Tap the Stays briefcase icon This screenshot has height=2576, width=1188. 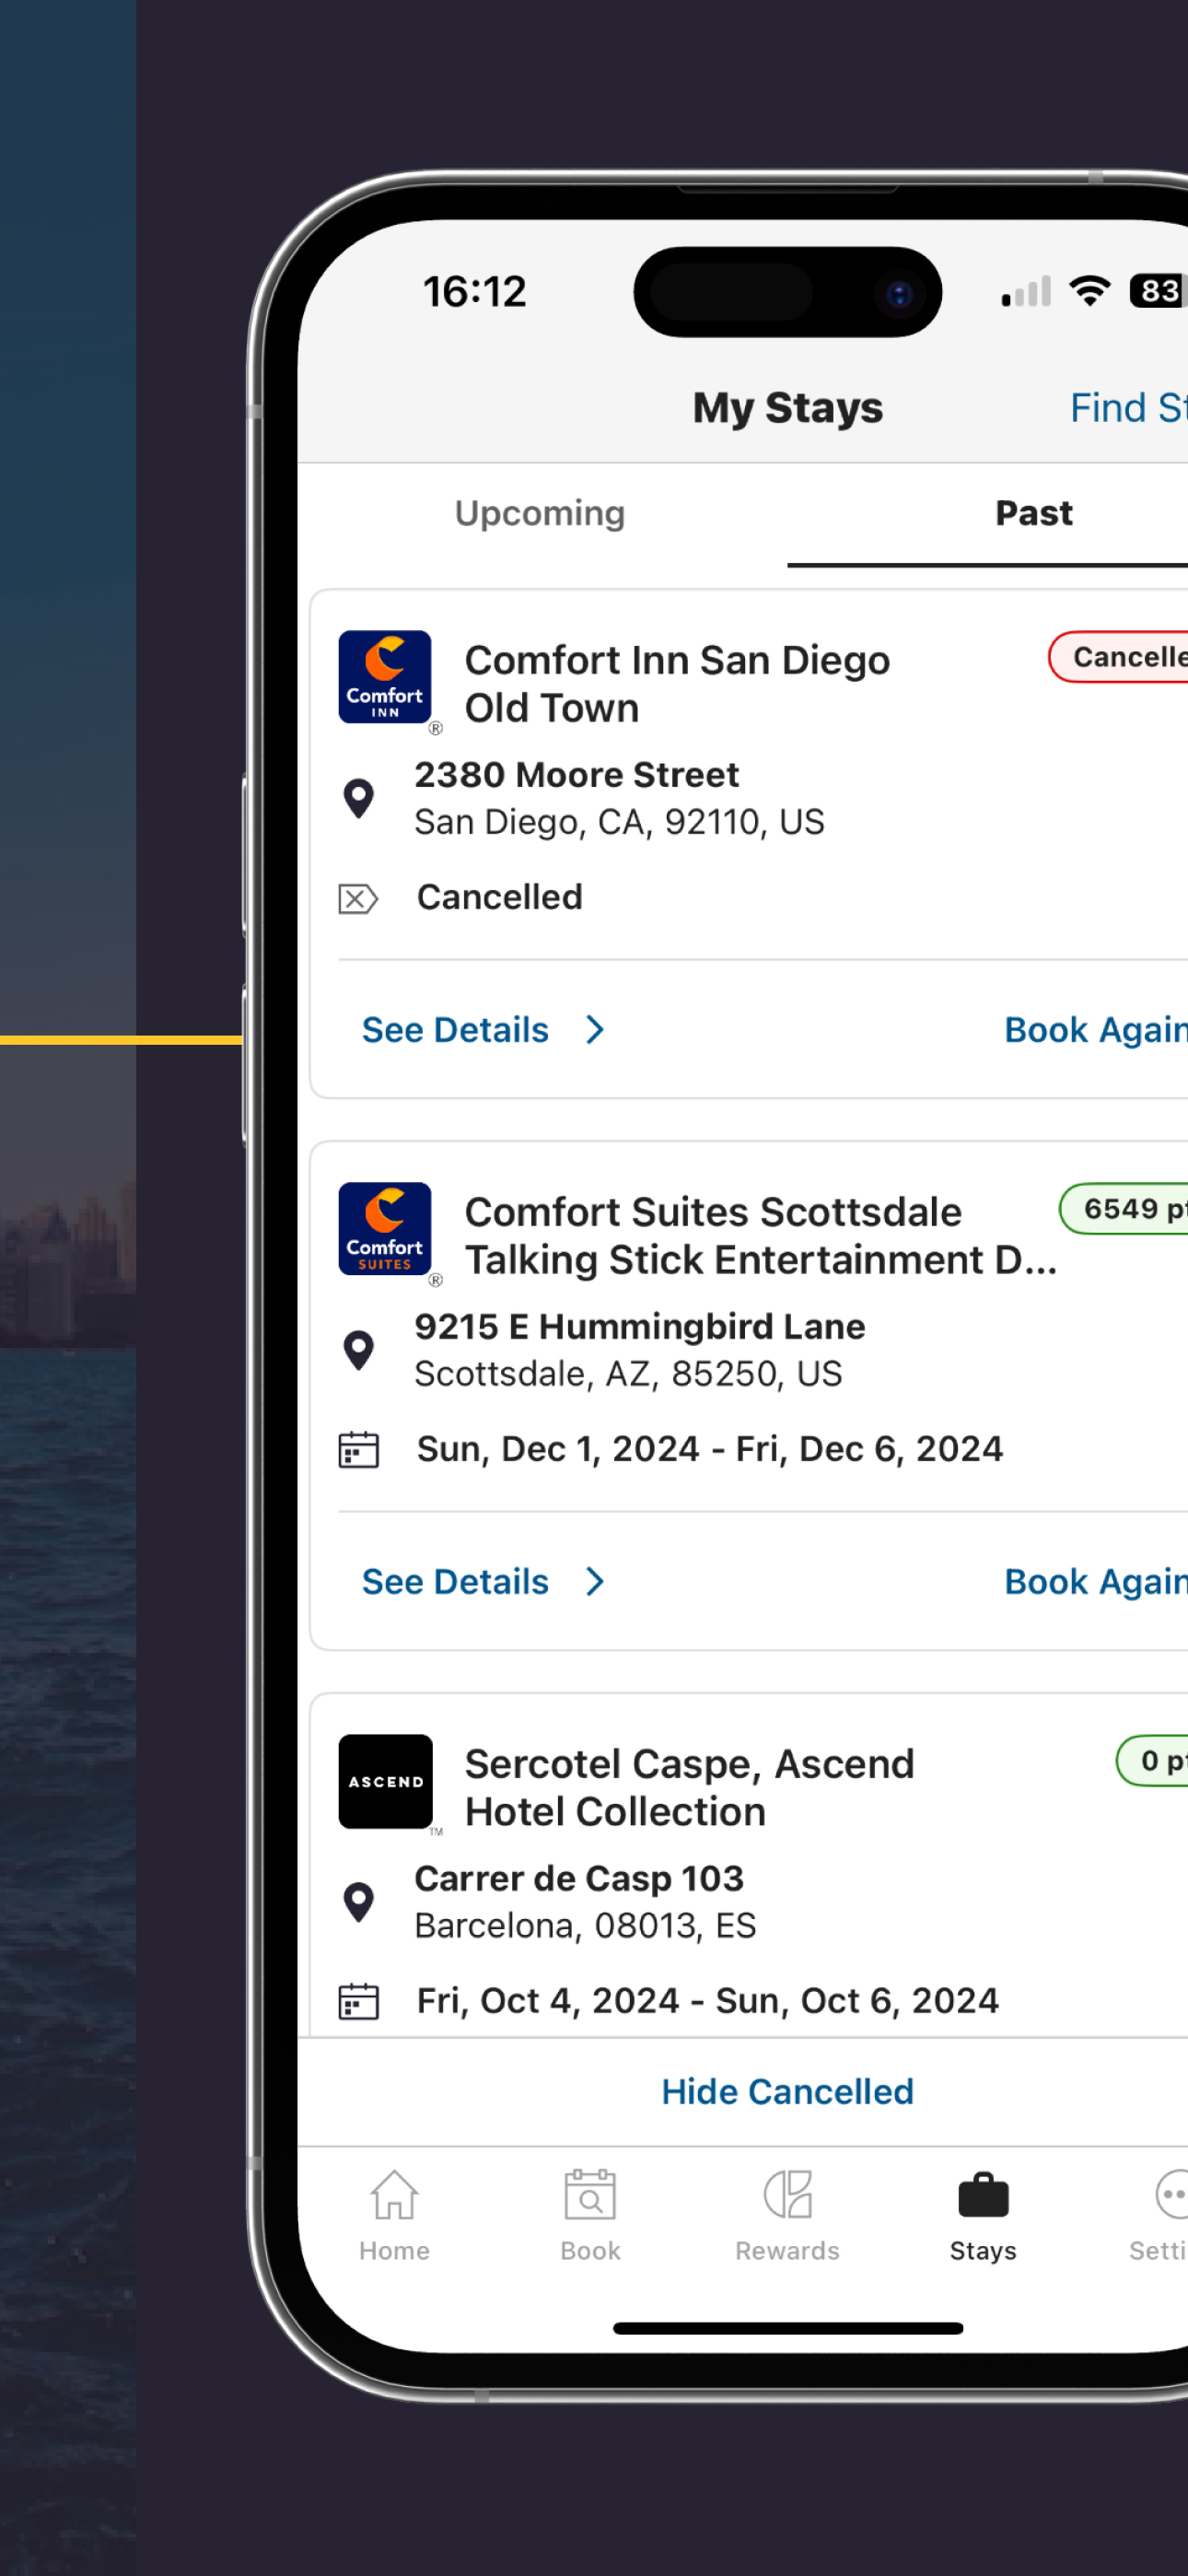(983, 2196)
